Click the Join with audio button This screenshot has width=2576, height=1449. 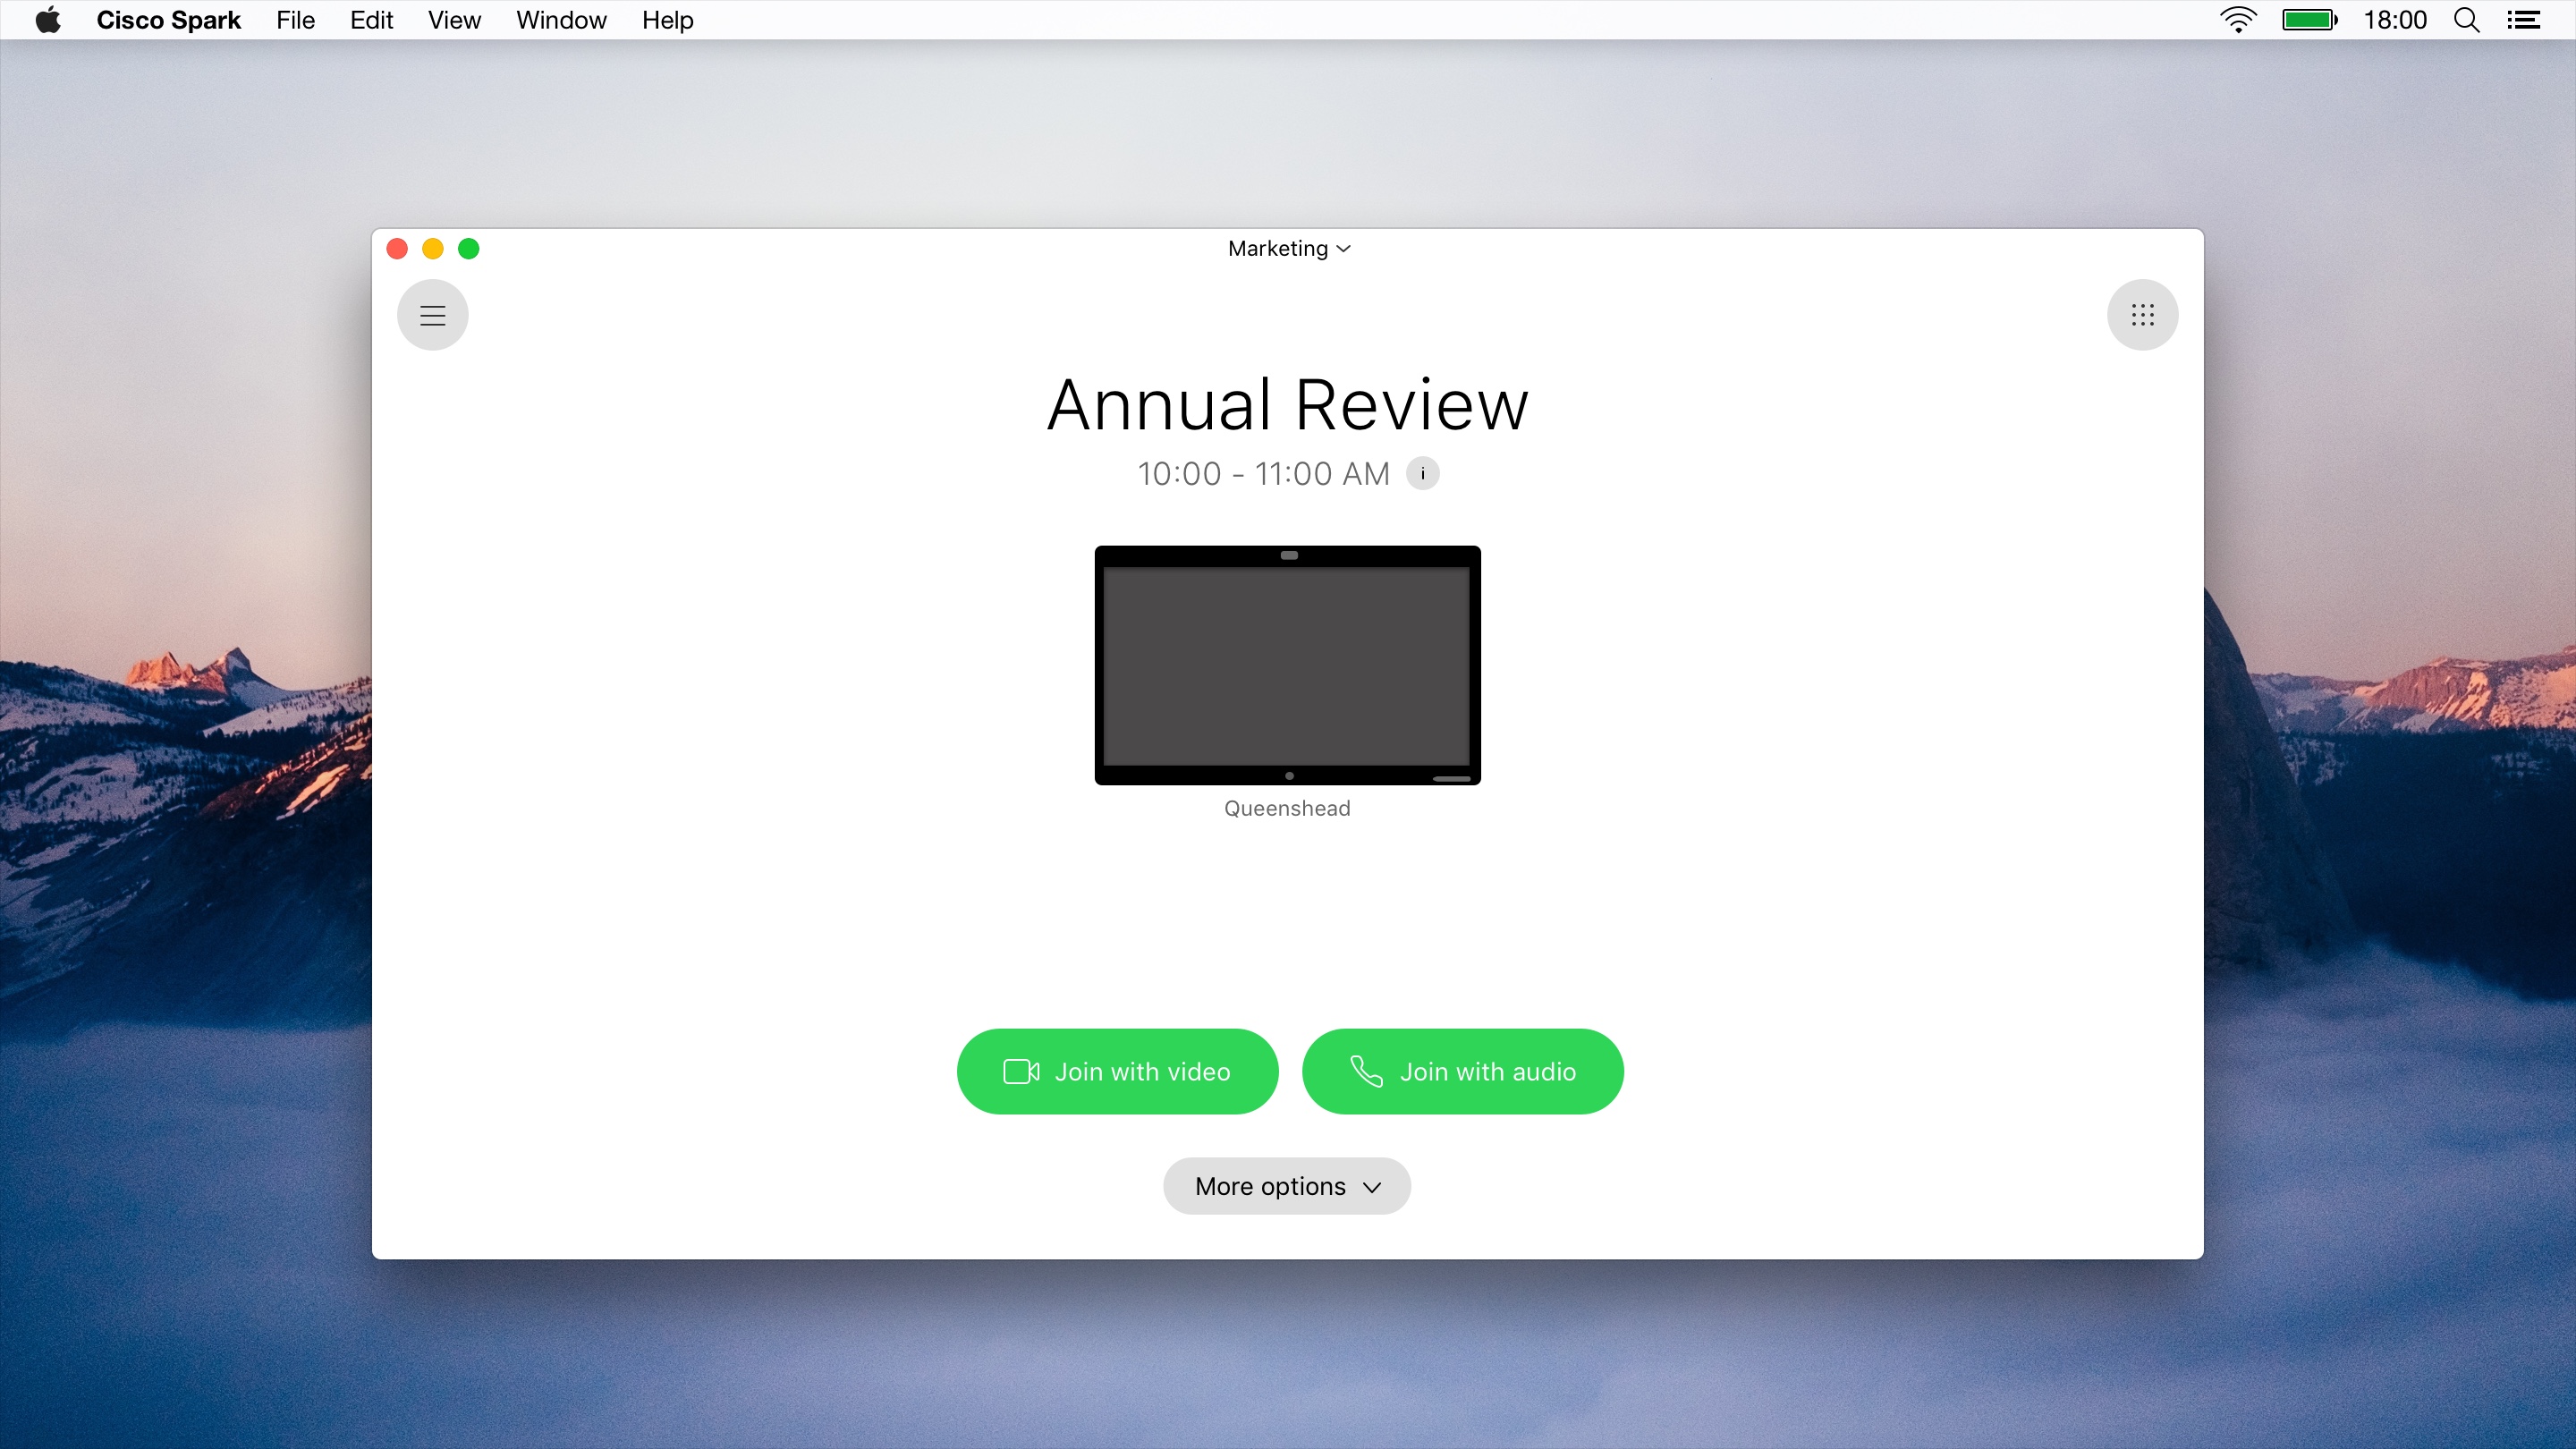pos(1462,1071)
